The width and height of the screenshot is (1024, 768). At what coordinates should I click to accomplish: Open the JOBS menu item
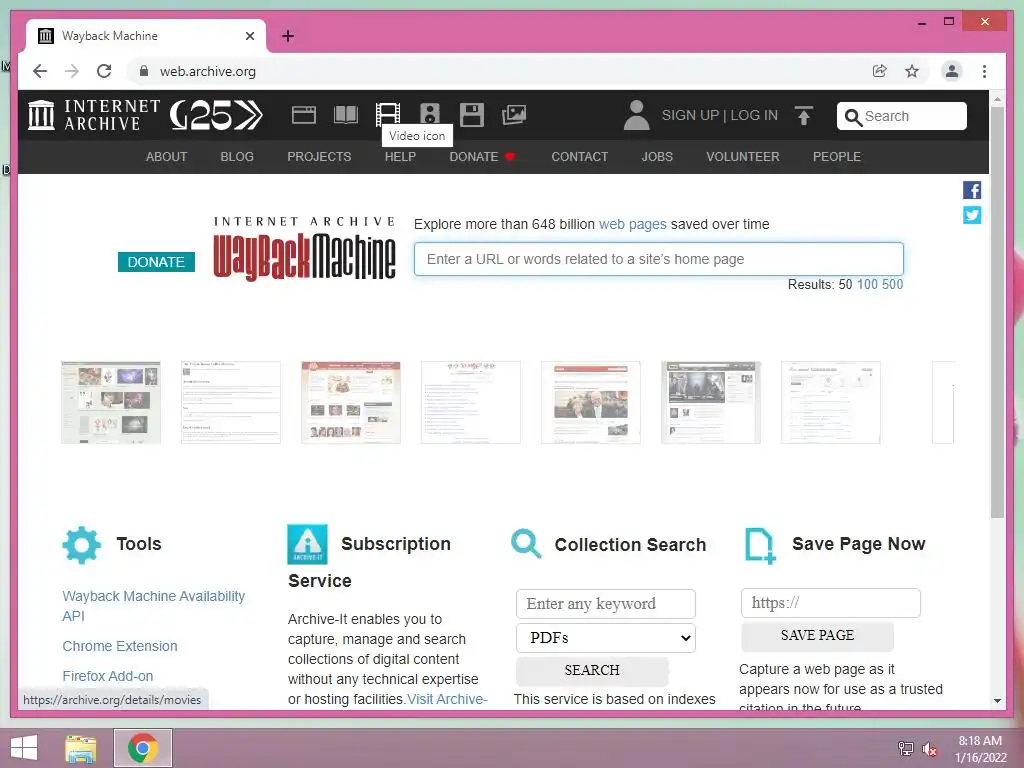[x=657, y=157]
